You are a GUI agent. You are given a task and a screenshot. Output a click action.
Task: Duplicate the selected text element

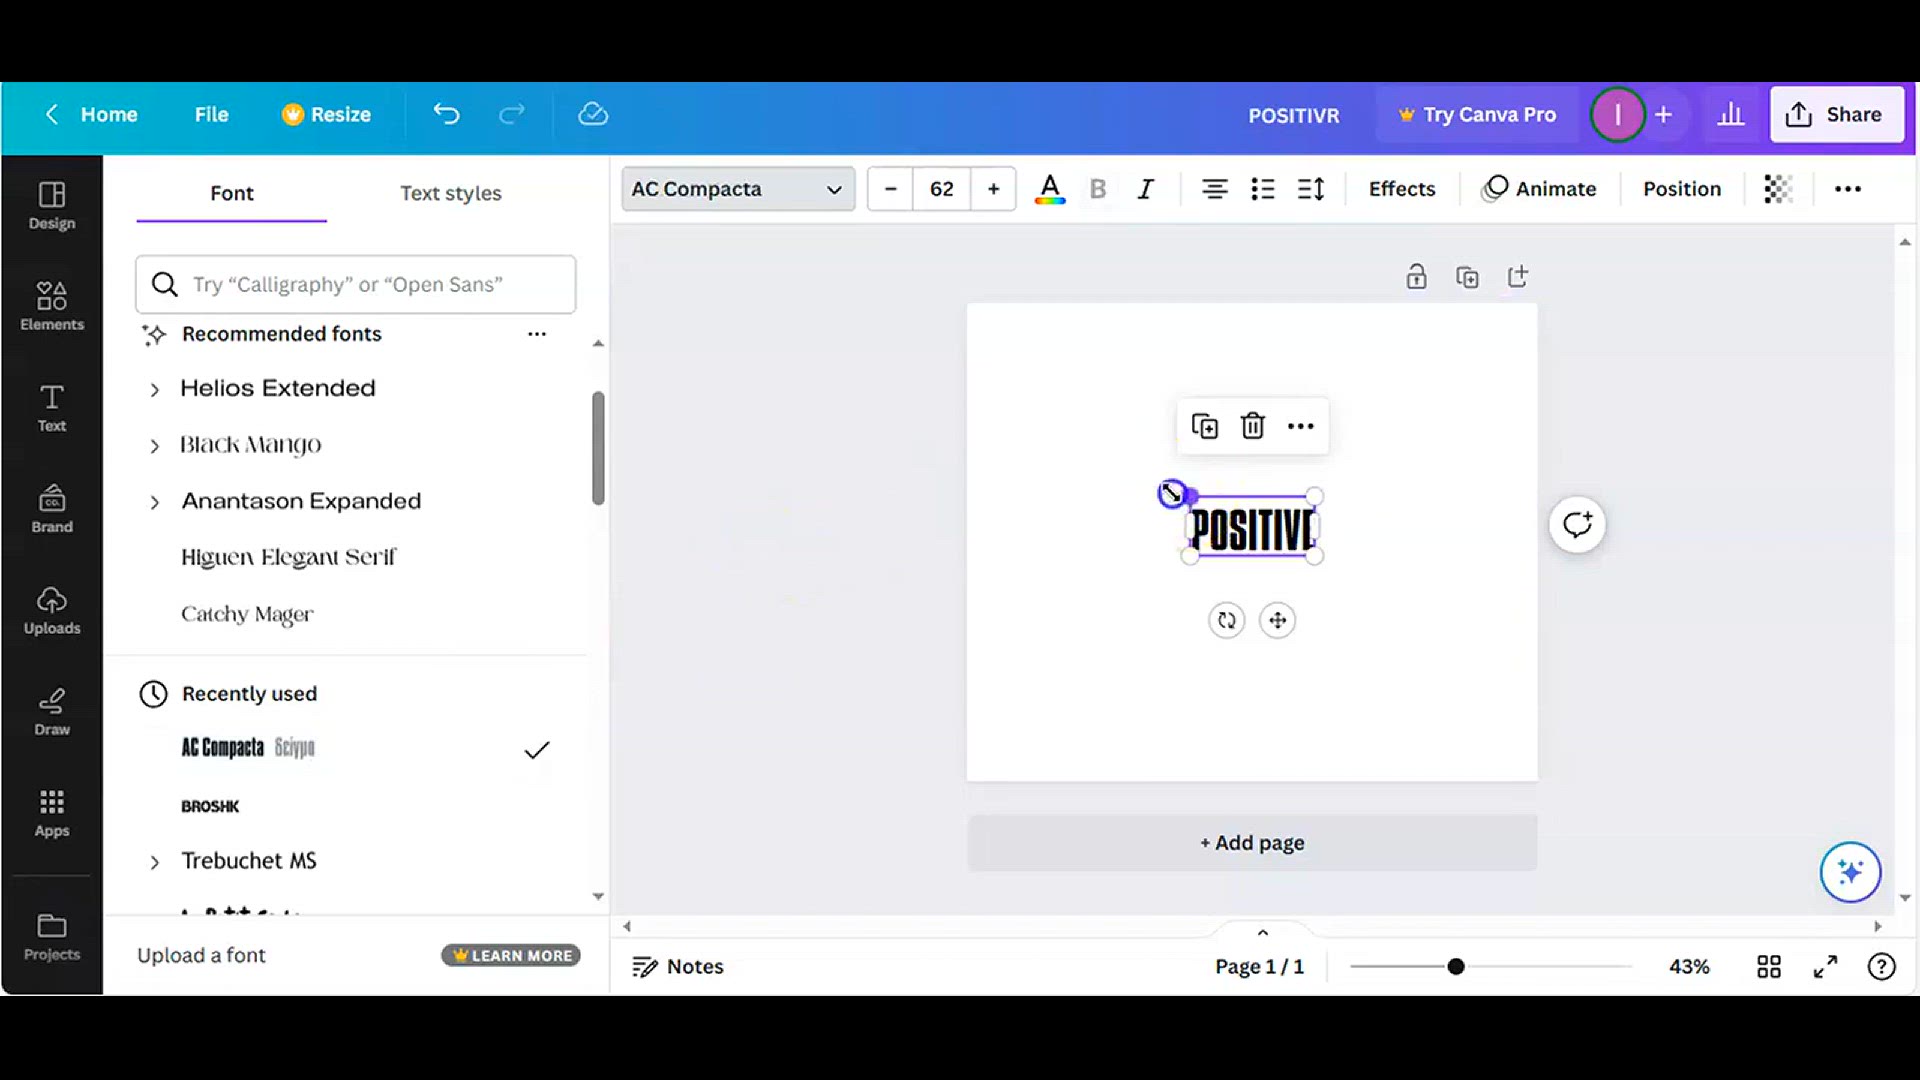tap(1205, 426)
